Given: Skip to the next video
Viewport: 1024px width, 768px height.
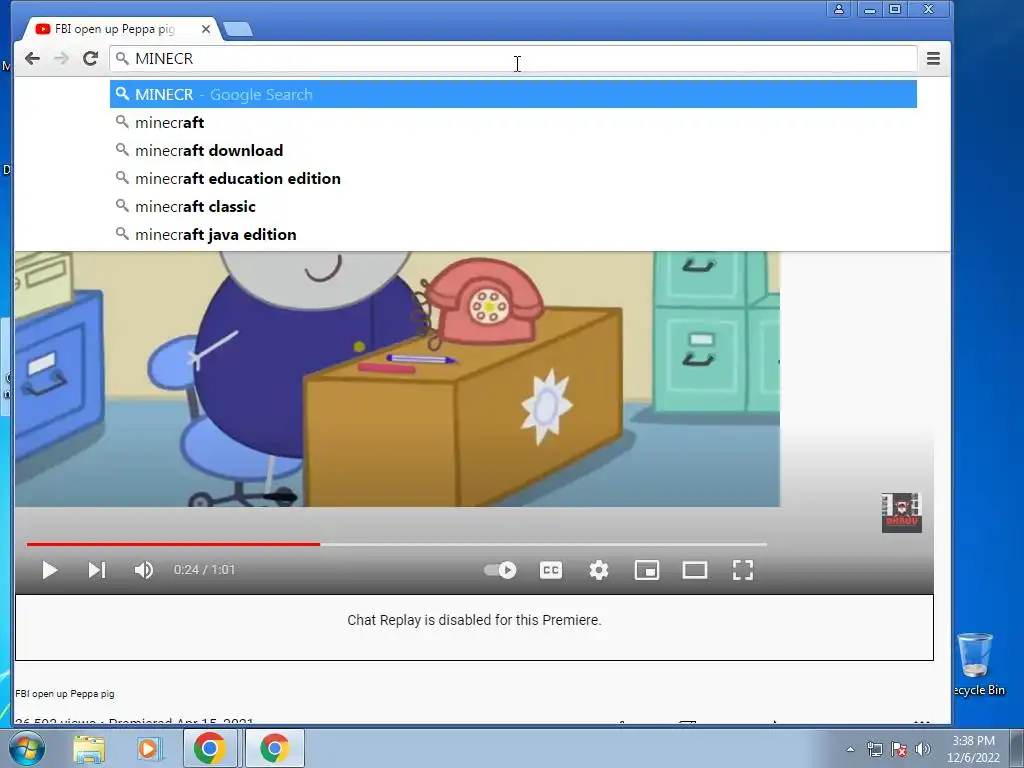Looking at the screenshot, I should pyautogui.click(x=97, y=570).
